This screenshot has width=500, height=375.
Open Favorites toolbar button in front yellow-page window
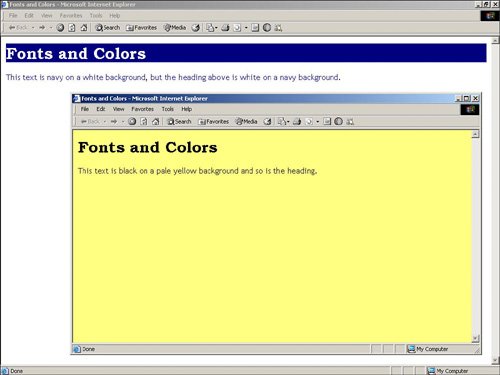tap(214, 122)
